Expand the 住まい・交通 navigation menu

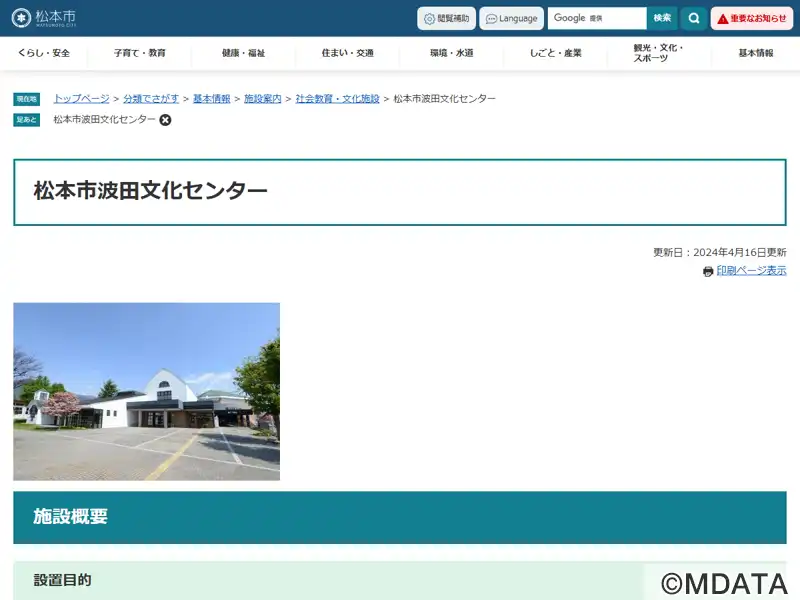point(348,53)
